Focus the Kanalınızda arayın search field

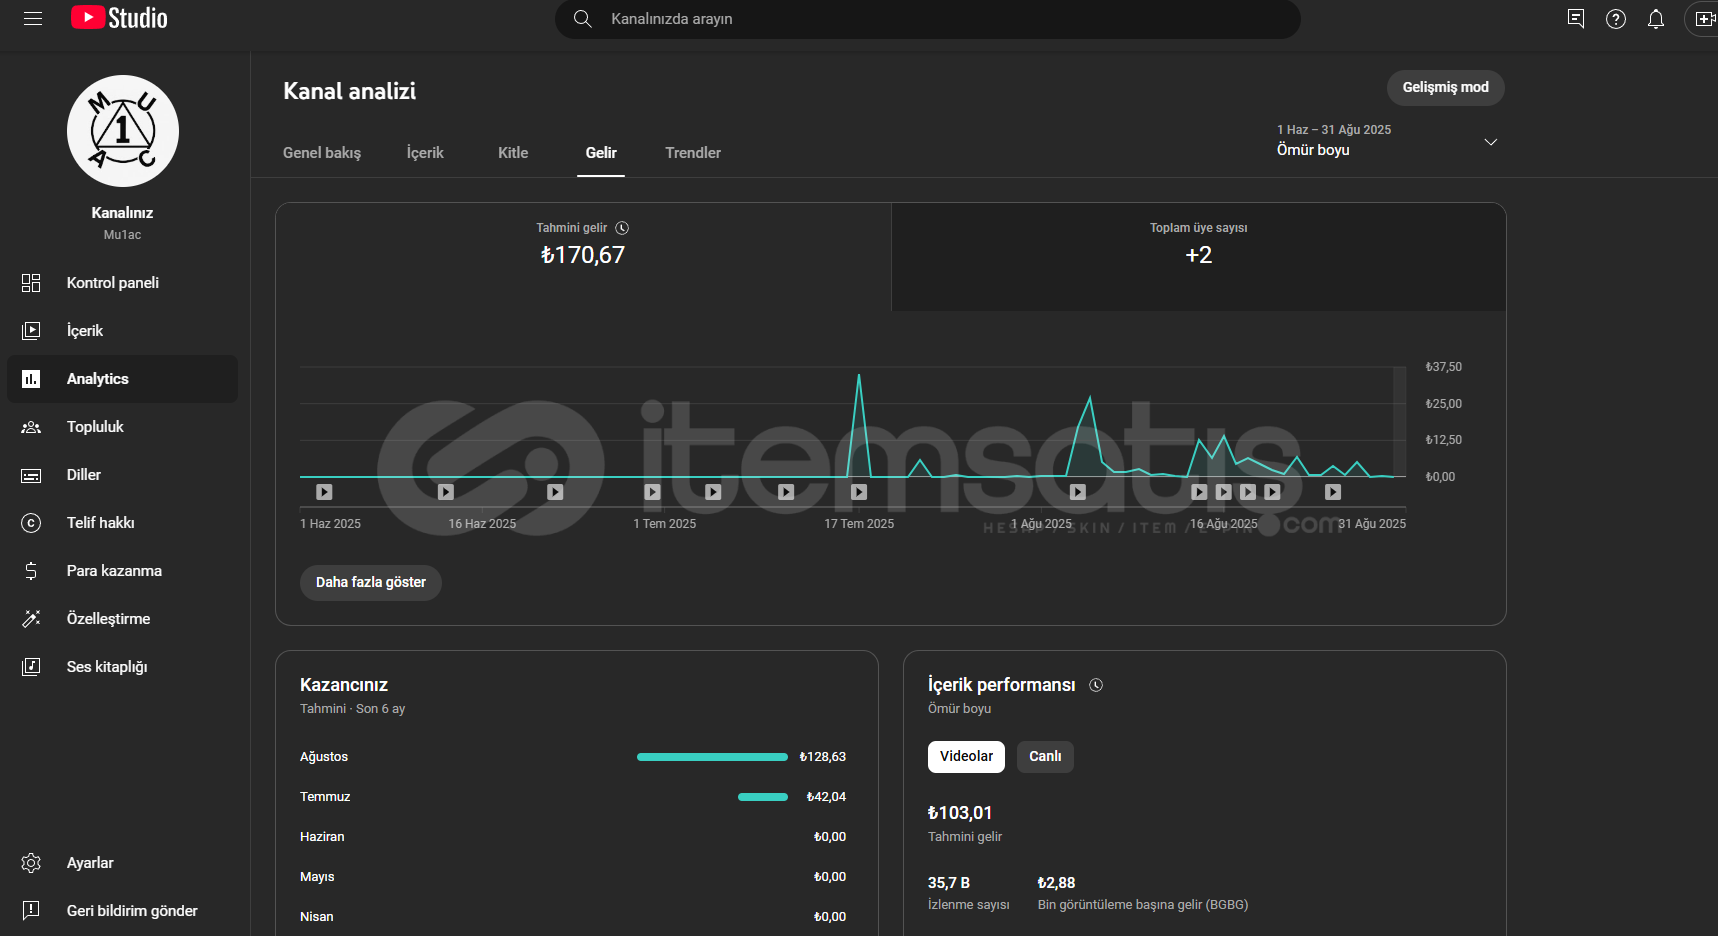[x=928, y=19]
